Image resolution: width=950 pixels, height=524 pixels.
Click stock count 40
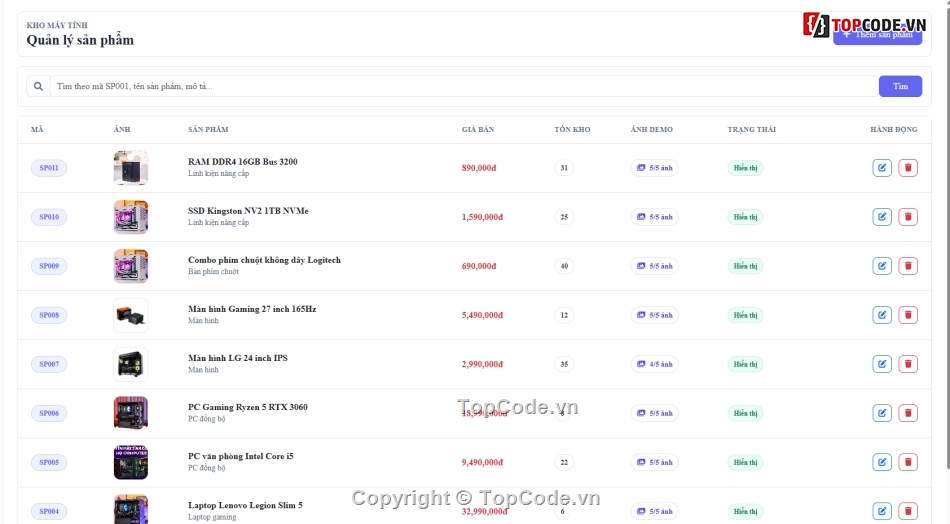tap(564, 266)
